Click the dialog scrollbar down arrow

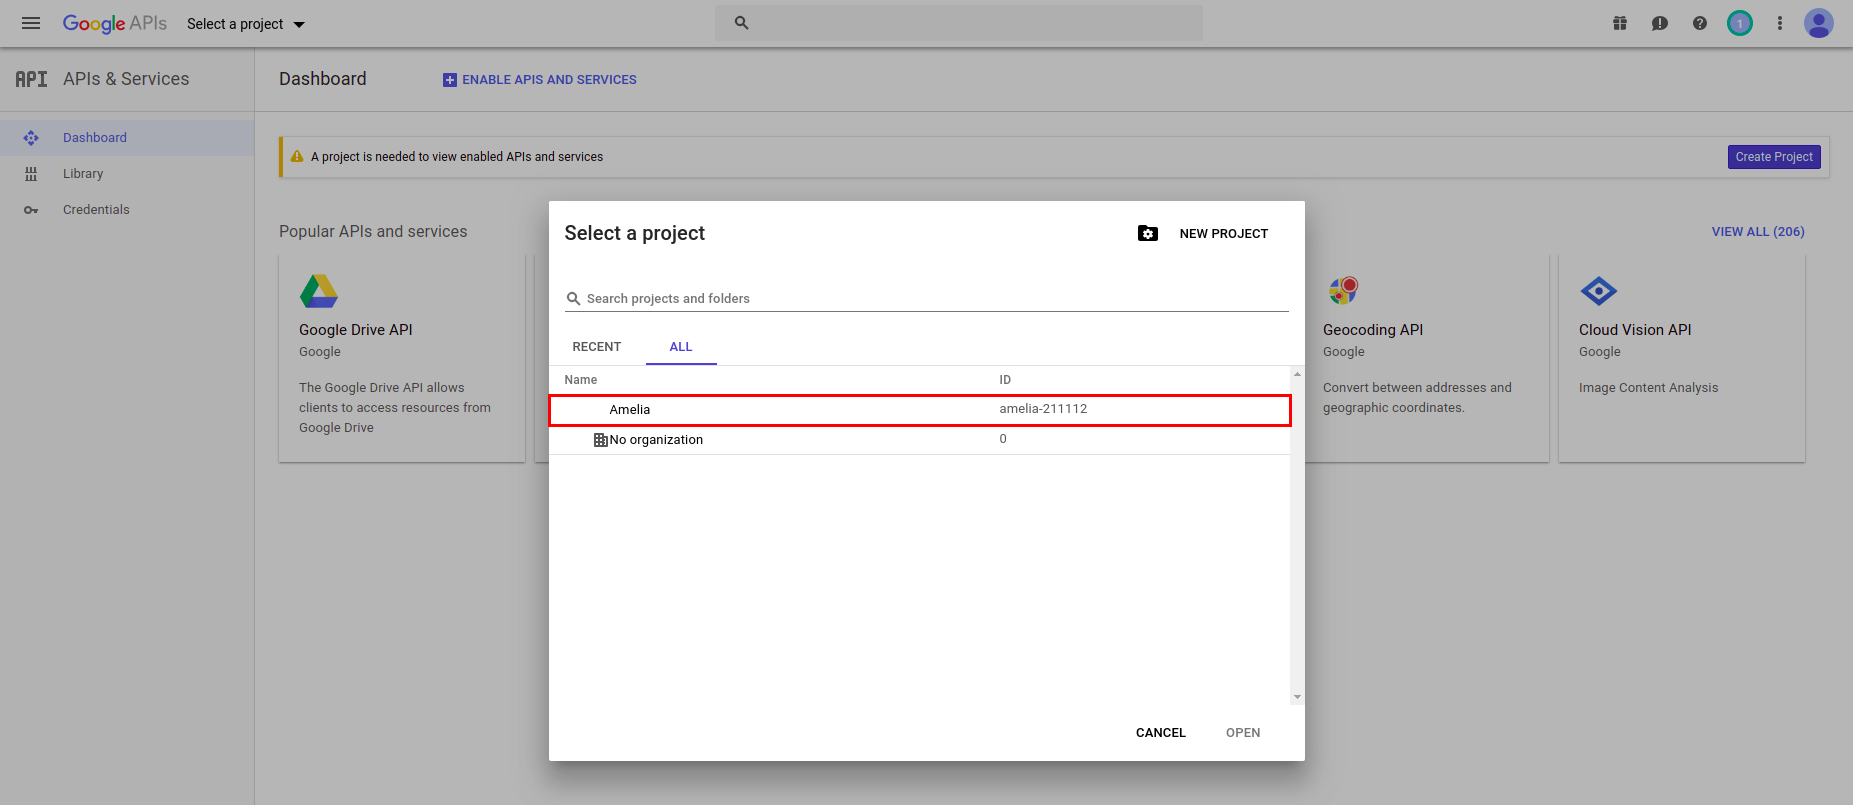point(1297,697)
